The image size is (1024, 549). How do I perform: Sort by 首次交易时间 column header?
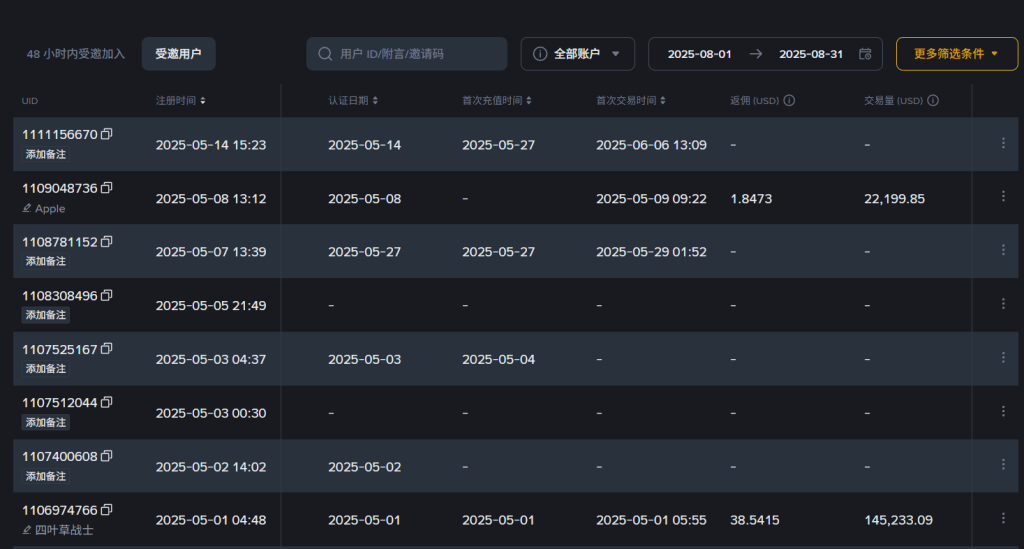pos(630,101)
